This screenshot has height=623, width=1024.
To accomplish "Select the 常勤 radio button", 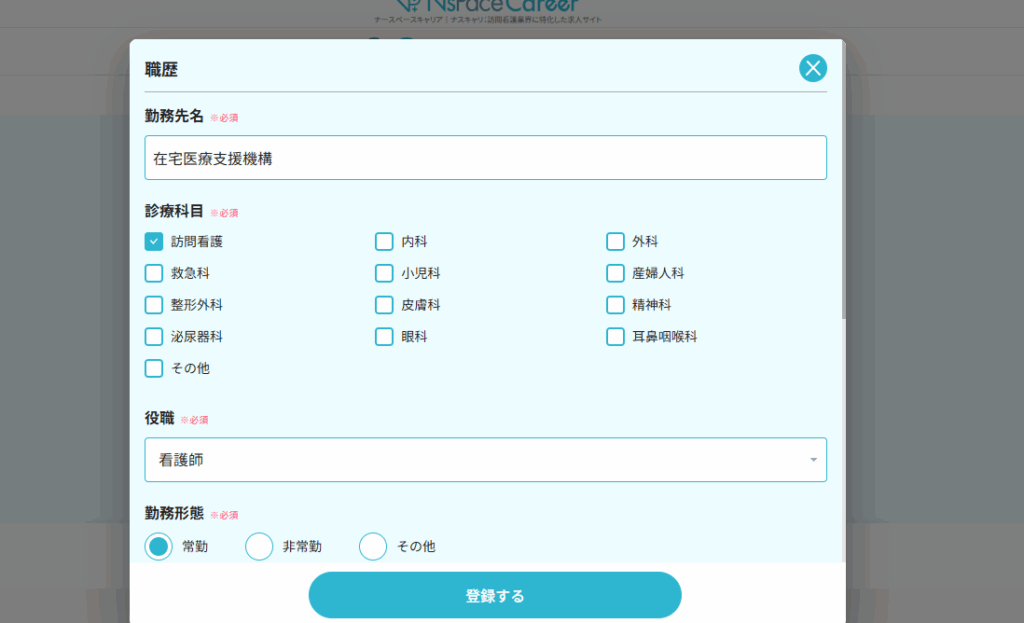I will coord(159,546).
